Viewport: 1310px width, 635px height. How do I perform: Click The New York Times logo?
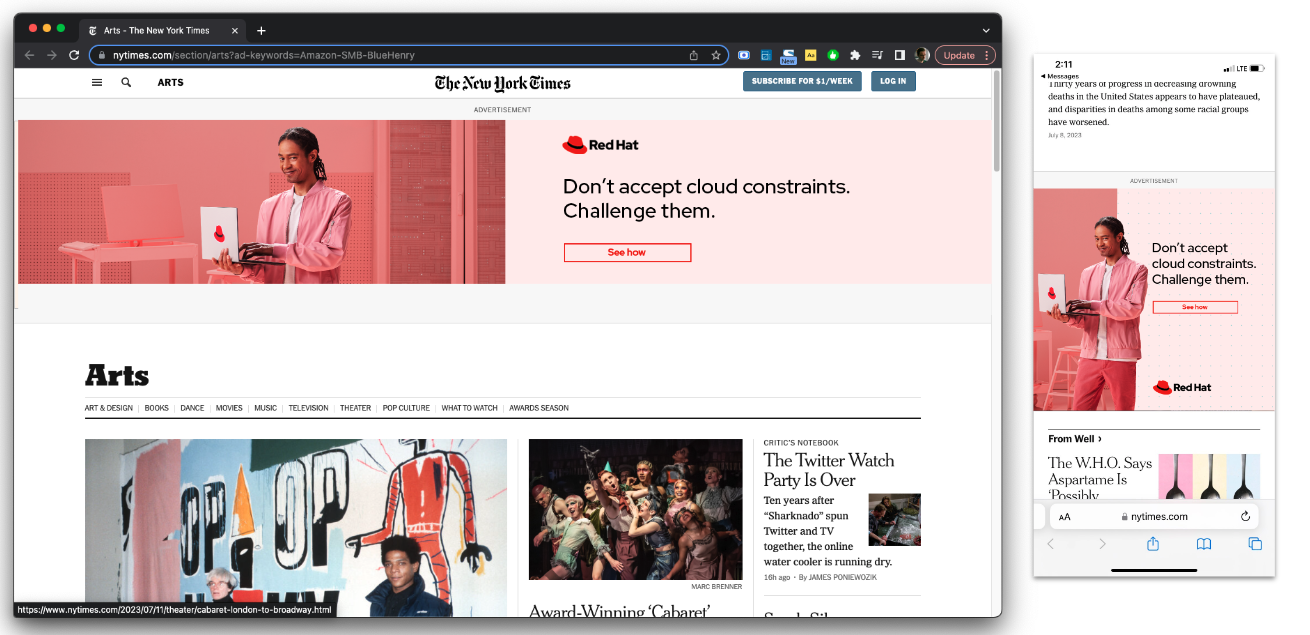coord(503,82)
